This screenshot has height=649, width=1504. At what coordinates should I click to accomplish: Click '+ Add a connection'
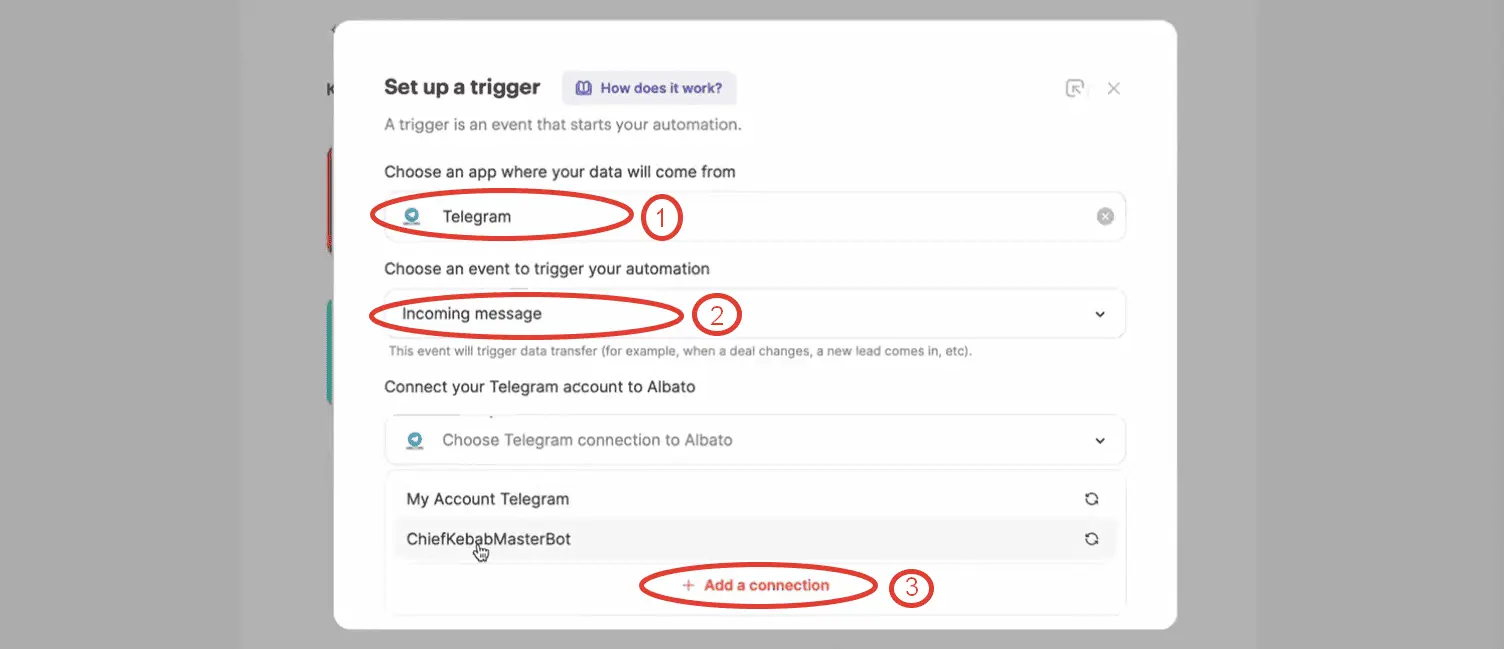pos(756,585)
